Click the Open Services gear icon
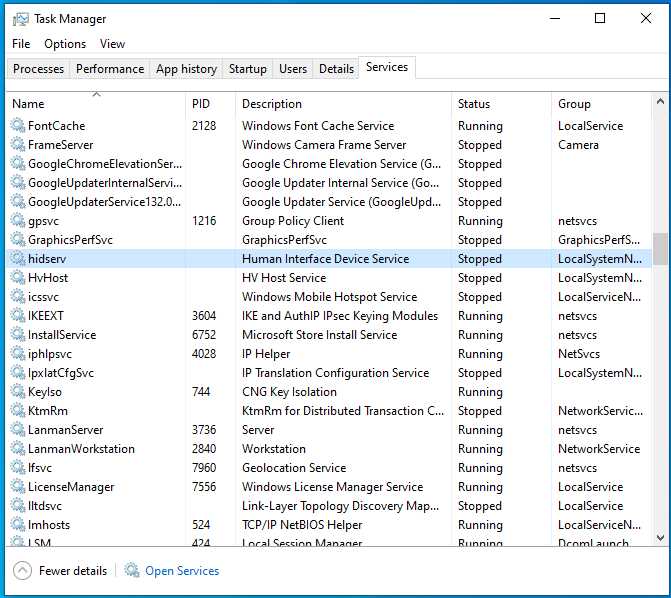Image resolution: width=671 pixels, height=598 pixels. pyautogui.click(x=132, y=570)
